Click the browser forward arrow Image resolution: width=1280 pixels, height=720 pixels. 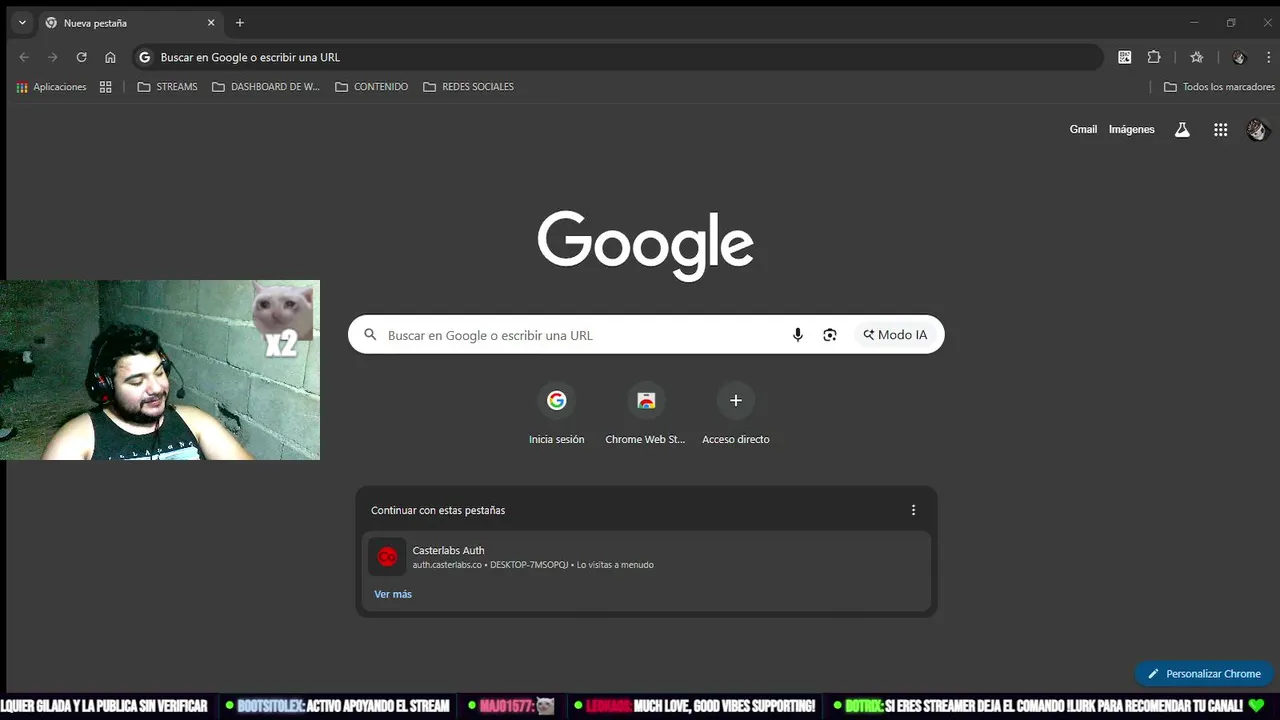pos(53,57)
